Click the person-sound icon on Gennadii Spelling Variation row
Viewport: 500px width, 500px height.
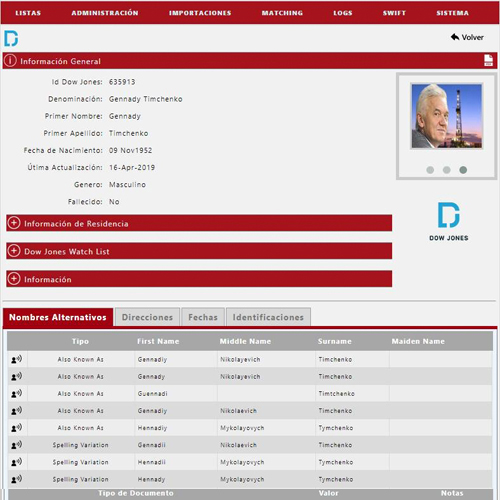(x=17, y=445)
